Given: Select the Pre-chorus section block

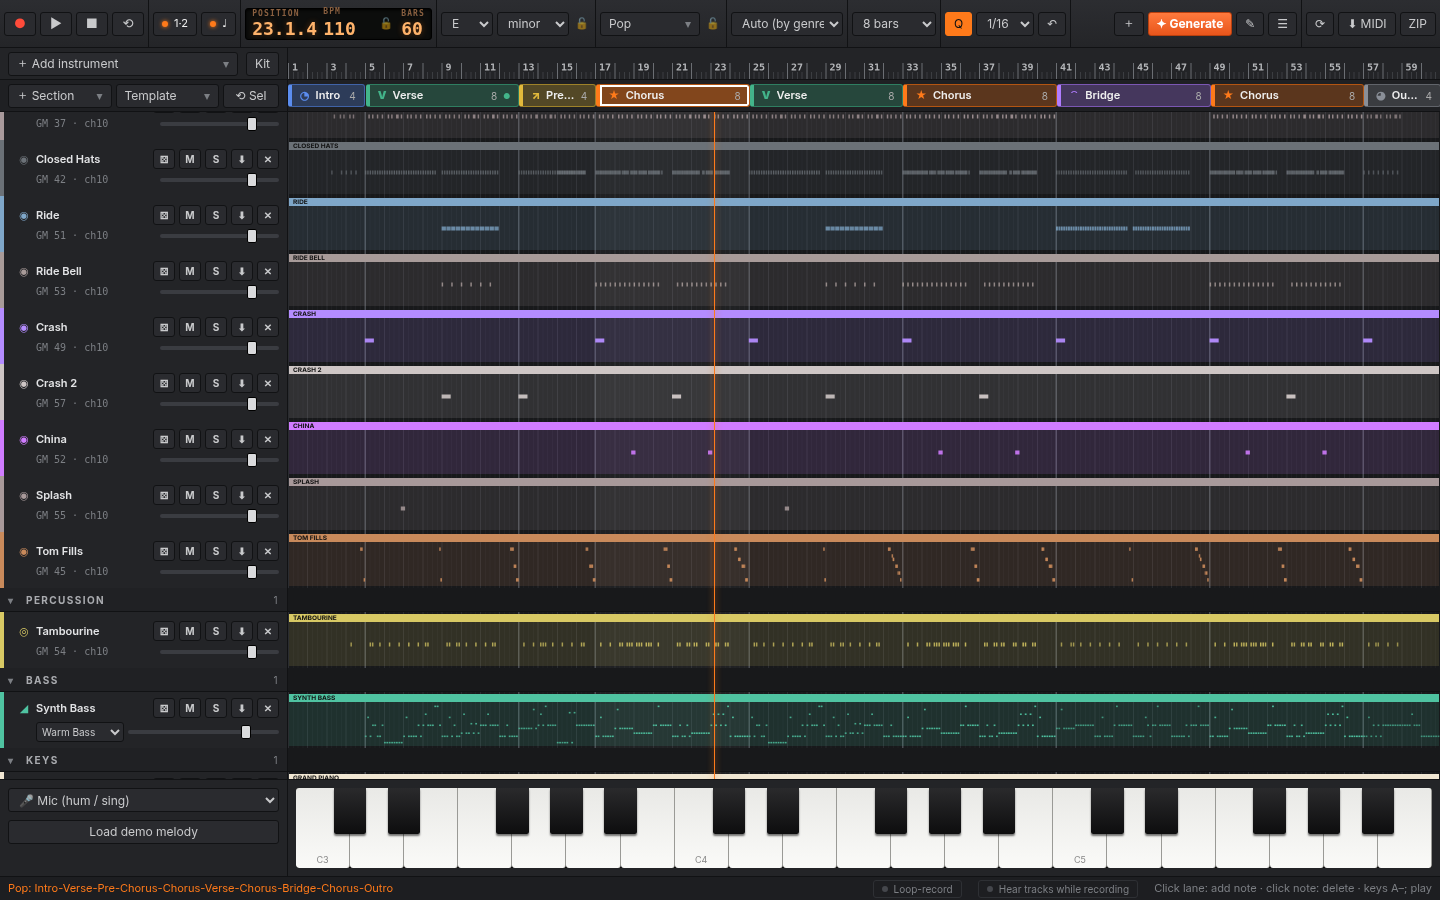Looking at the screenshot, I should click(558, 96).
